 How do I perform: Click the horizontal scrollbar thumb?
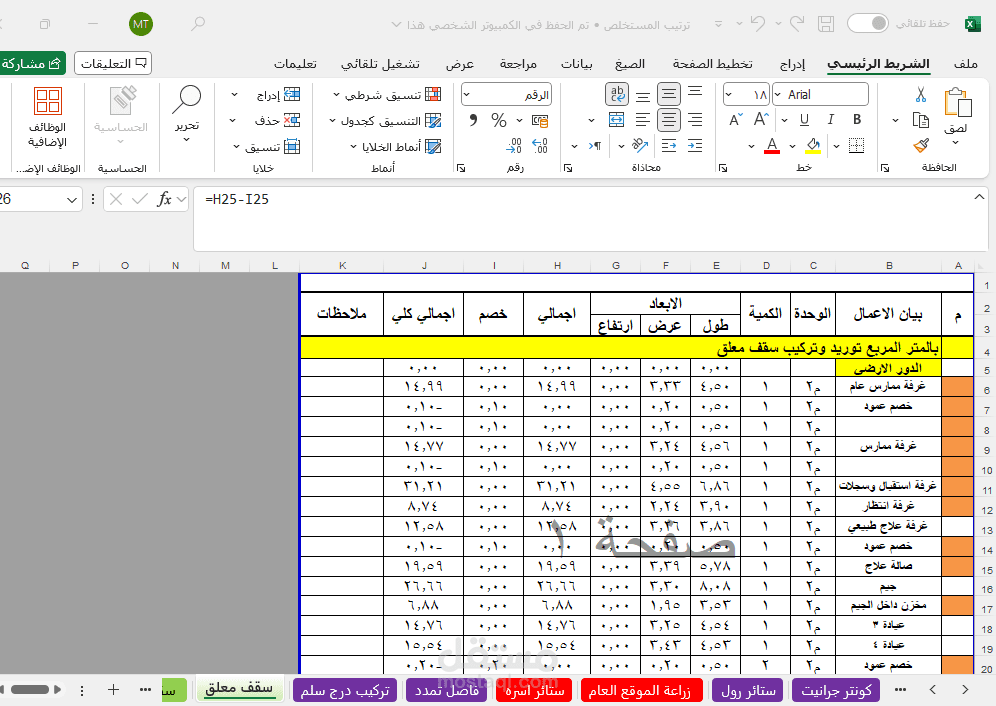pyautogui.click(x=30, y=689)
